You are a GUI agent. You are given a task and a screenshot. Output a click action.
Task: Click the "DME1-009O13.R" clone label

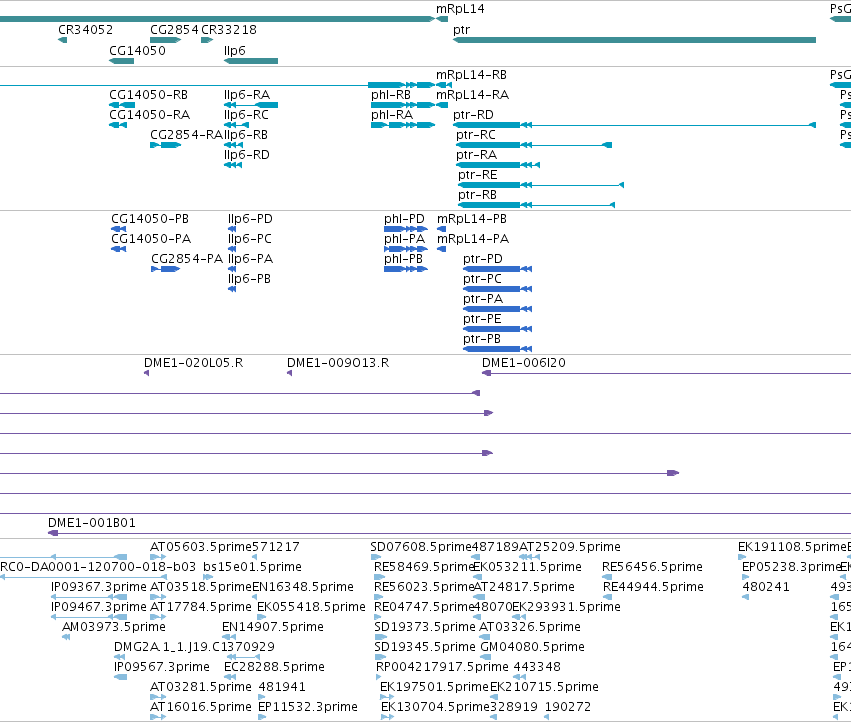click(338, 363)
